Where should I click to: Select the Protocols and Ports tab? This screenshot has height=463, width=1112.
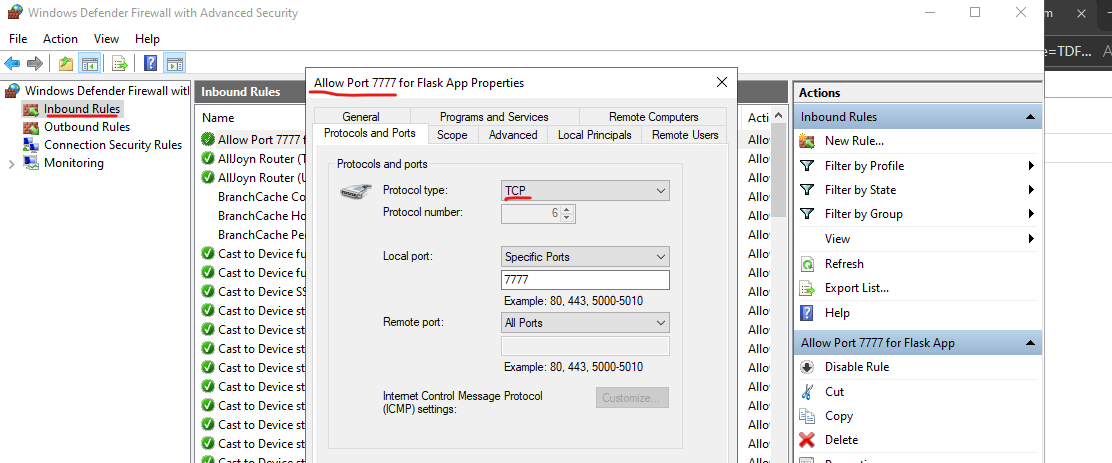coord(369,133)
